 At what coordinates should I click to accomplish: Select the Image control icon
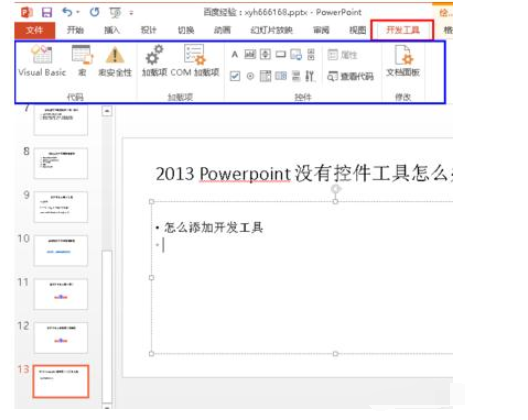[296, 54]
